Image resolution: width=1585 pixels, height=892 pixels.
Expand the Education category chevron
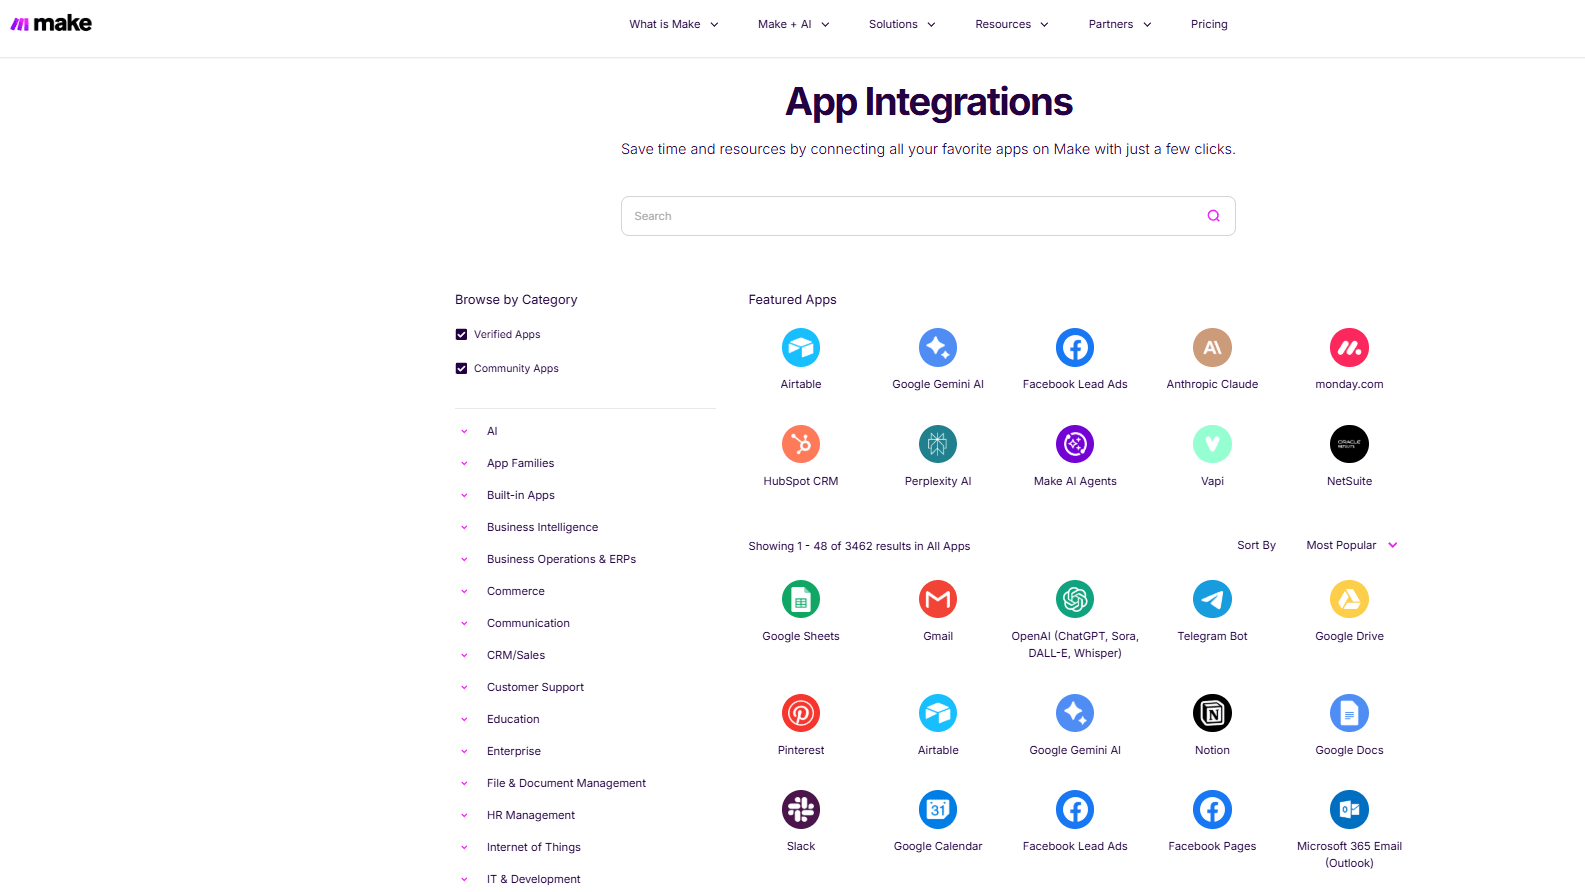click(x=464, y=720)
